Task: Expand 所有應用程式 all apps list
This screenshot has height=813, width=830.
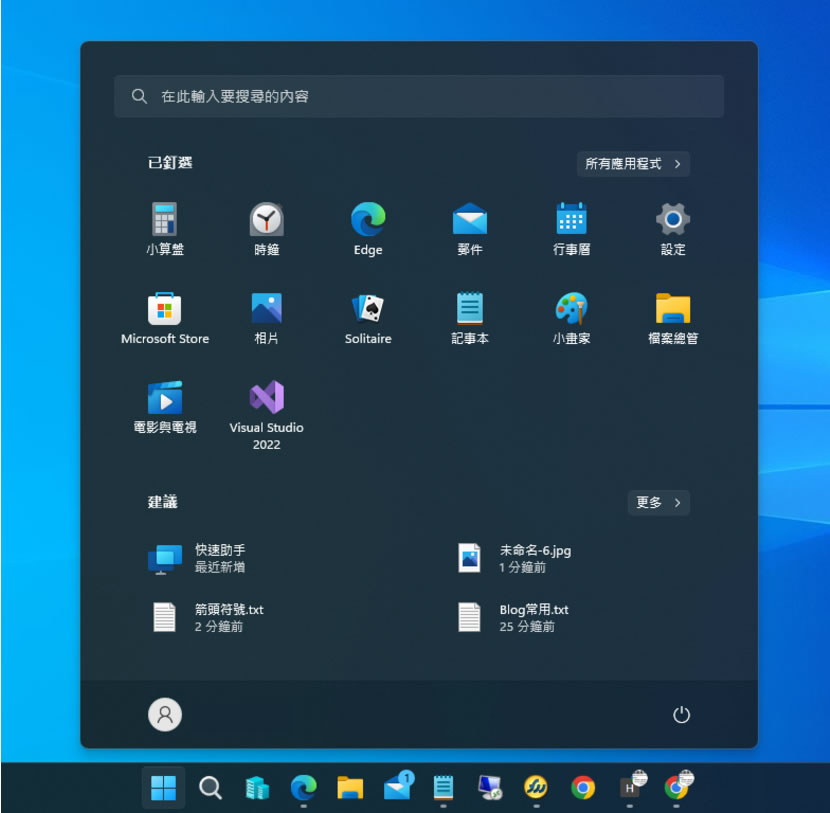Action: click(x=633, y=164)
